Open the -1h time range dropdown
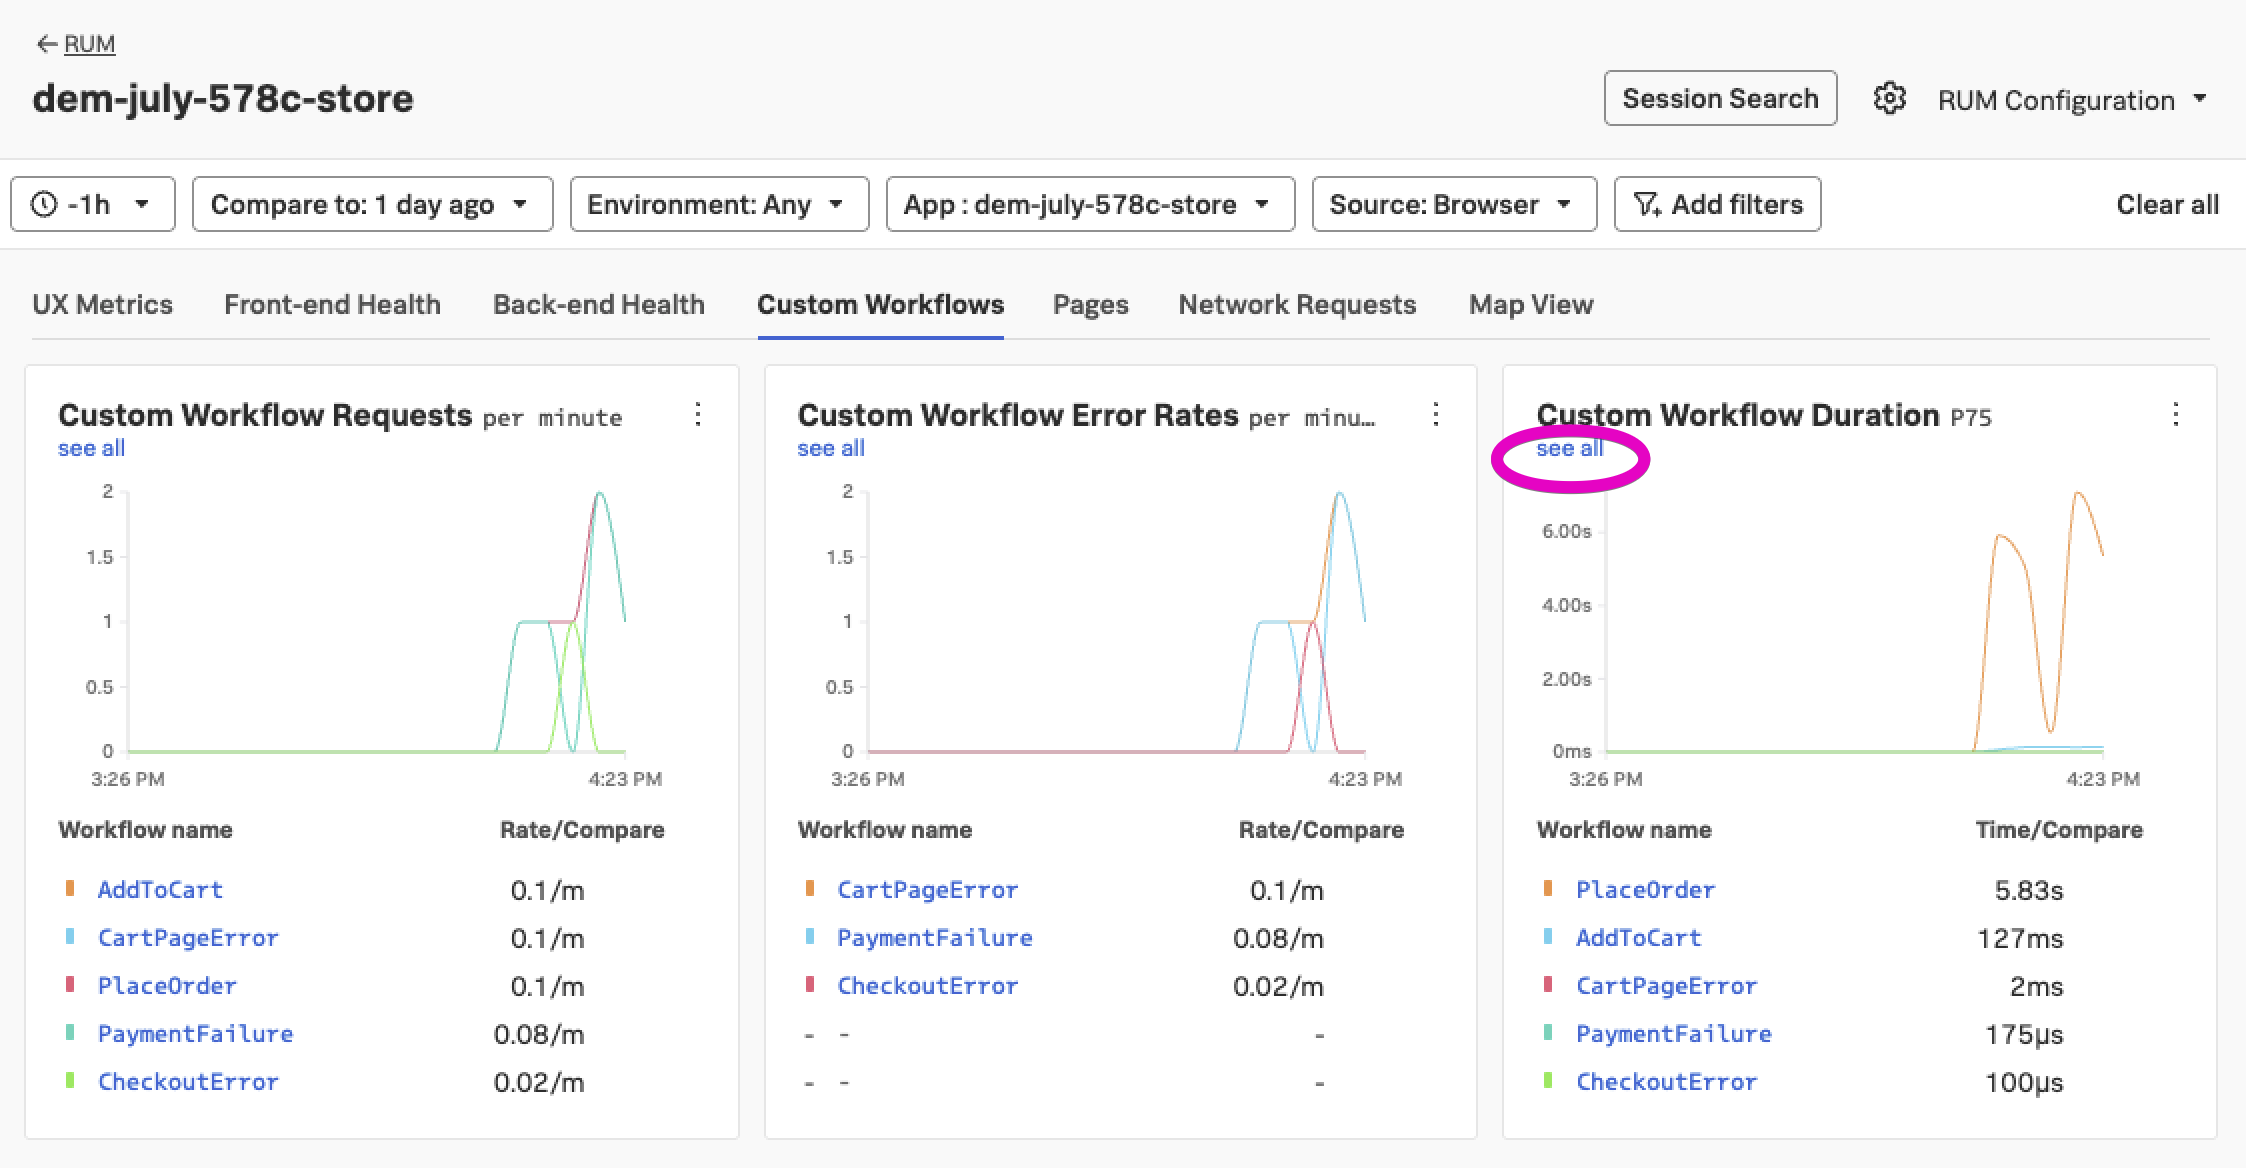This screenshot has width=2246, height=1168. tap(93, 204)
